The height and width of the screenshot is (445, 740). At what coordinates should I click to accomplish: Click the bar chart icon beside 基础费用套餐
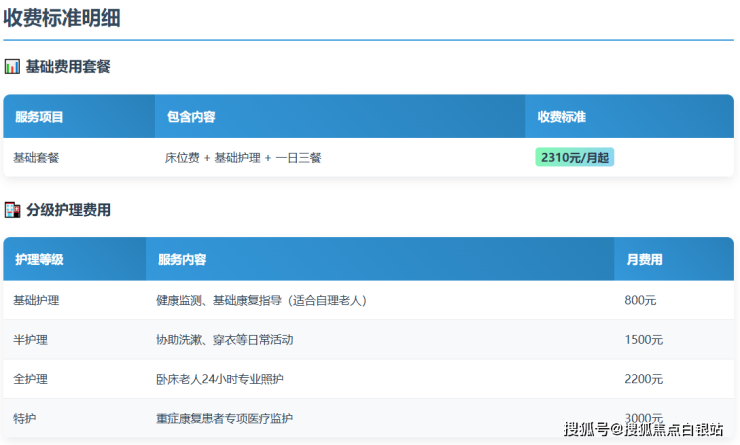[12, 67]
